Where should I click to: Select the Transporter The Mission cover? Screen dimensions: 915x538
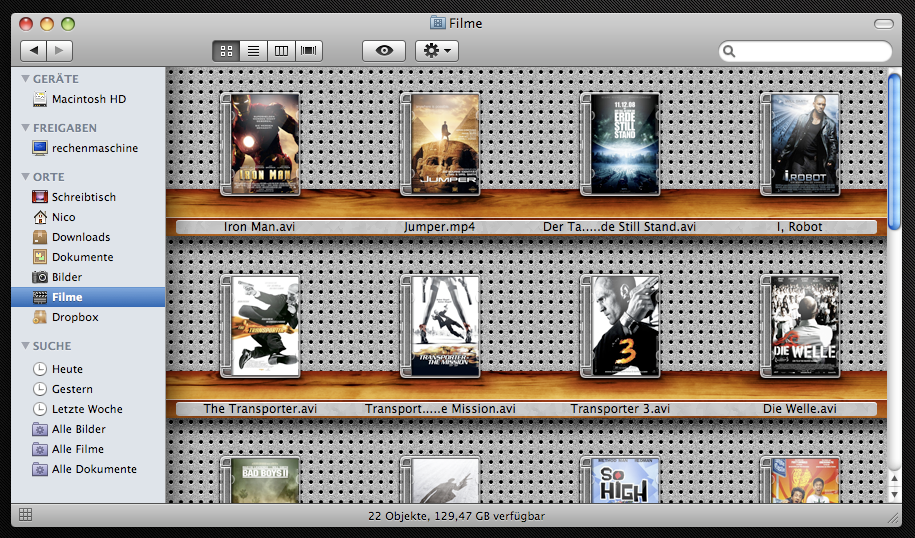pyautogui.click(x=440, y=326)
